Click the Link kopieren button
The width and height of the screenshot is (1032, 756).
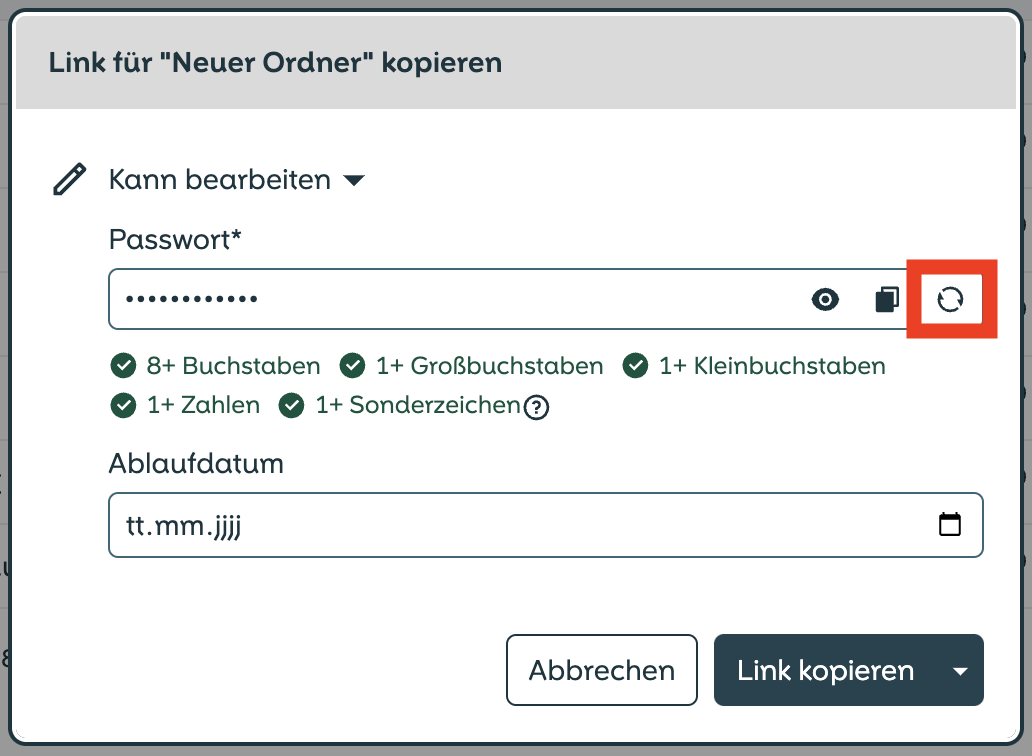pyautogui.click(x=825, y=670)
